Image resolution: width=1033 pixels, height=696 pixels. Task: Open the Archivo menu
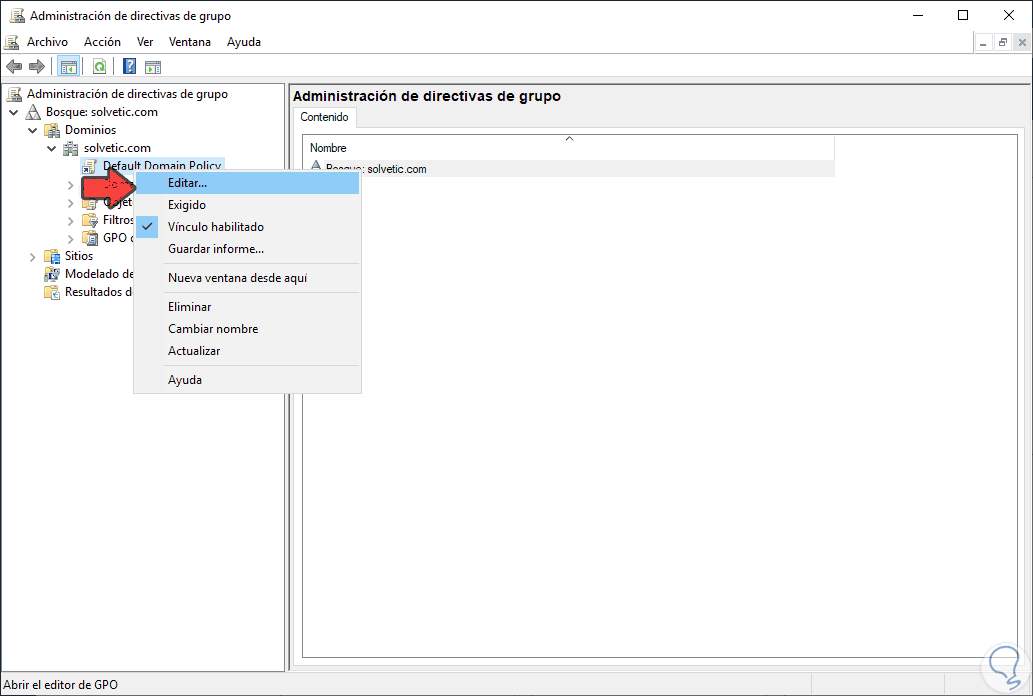click(x=47, y=42)
